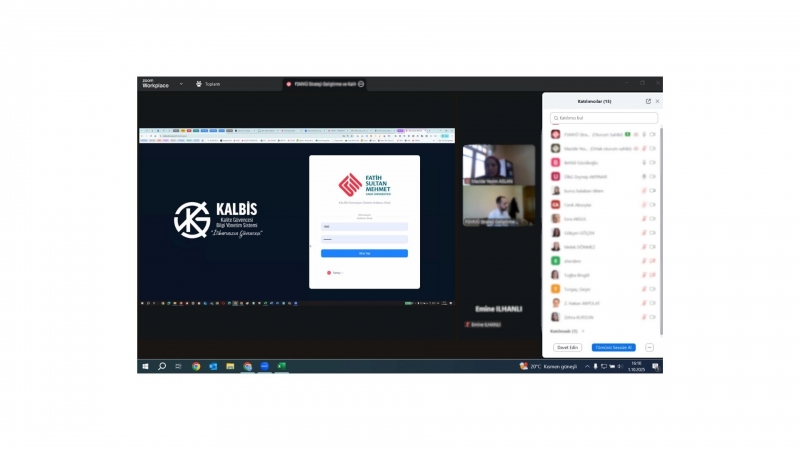The height and width of the screenshot is (450, 800).
Task: Click Tümünü Sessize Al button
Action: pos(613,347)
